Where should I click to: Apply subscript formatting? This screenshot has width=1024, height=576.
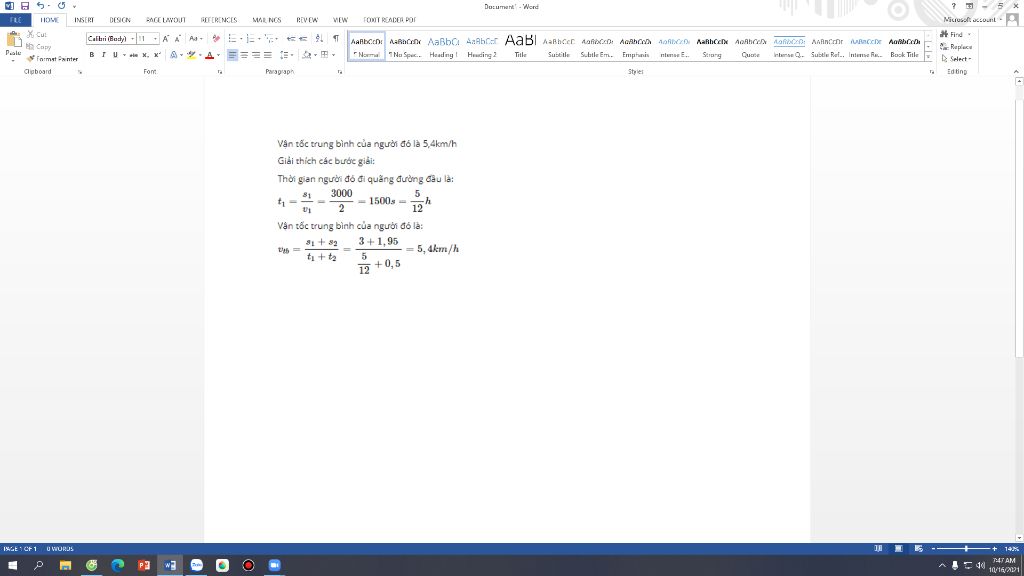(145, 55)
